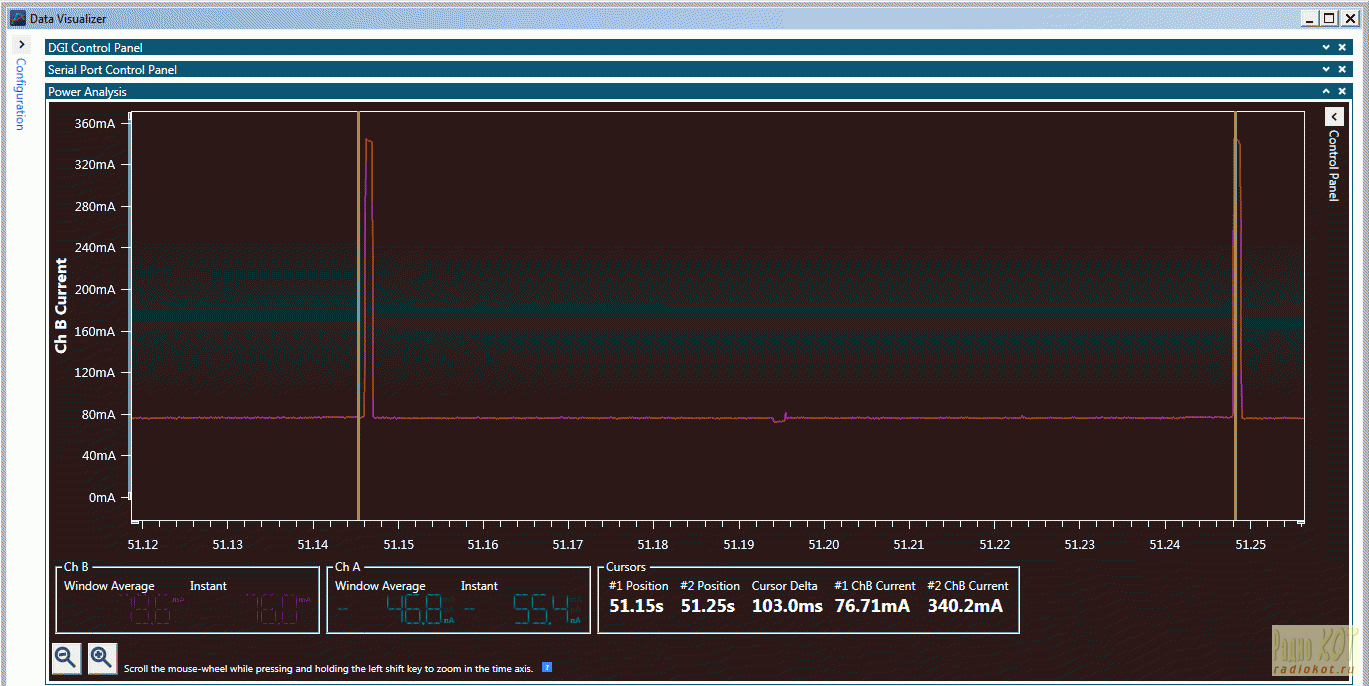Open the right-side Control Panel arrow

point(1333,117)
